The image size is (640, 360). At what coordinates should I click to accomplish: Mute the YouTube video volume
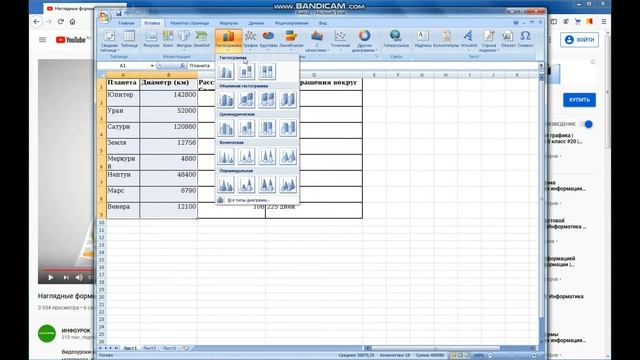pyautogui.click(x=79, y=278)
